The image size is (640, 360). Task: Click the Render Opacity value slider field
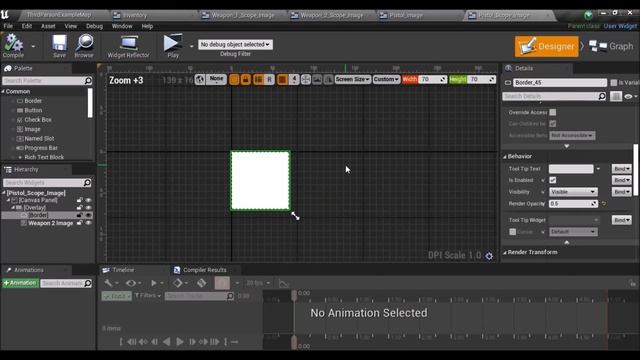(573, 203)
